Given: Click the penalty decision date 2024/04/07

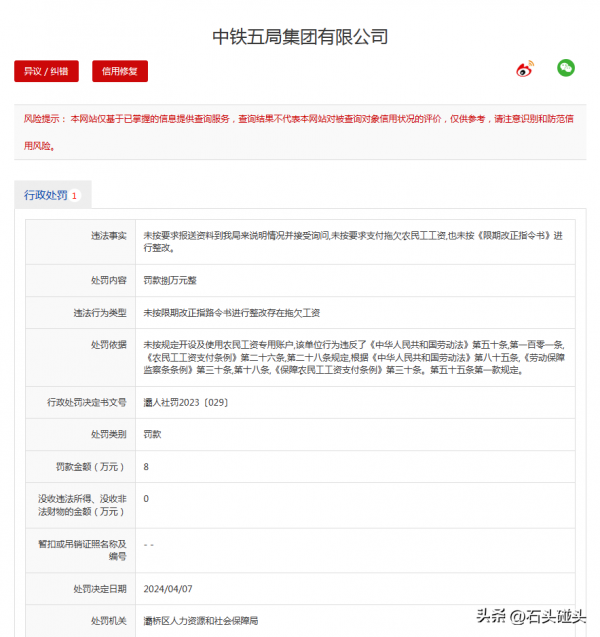Looking at the screenshot, I should tap(166, 589).
